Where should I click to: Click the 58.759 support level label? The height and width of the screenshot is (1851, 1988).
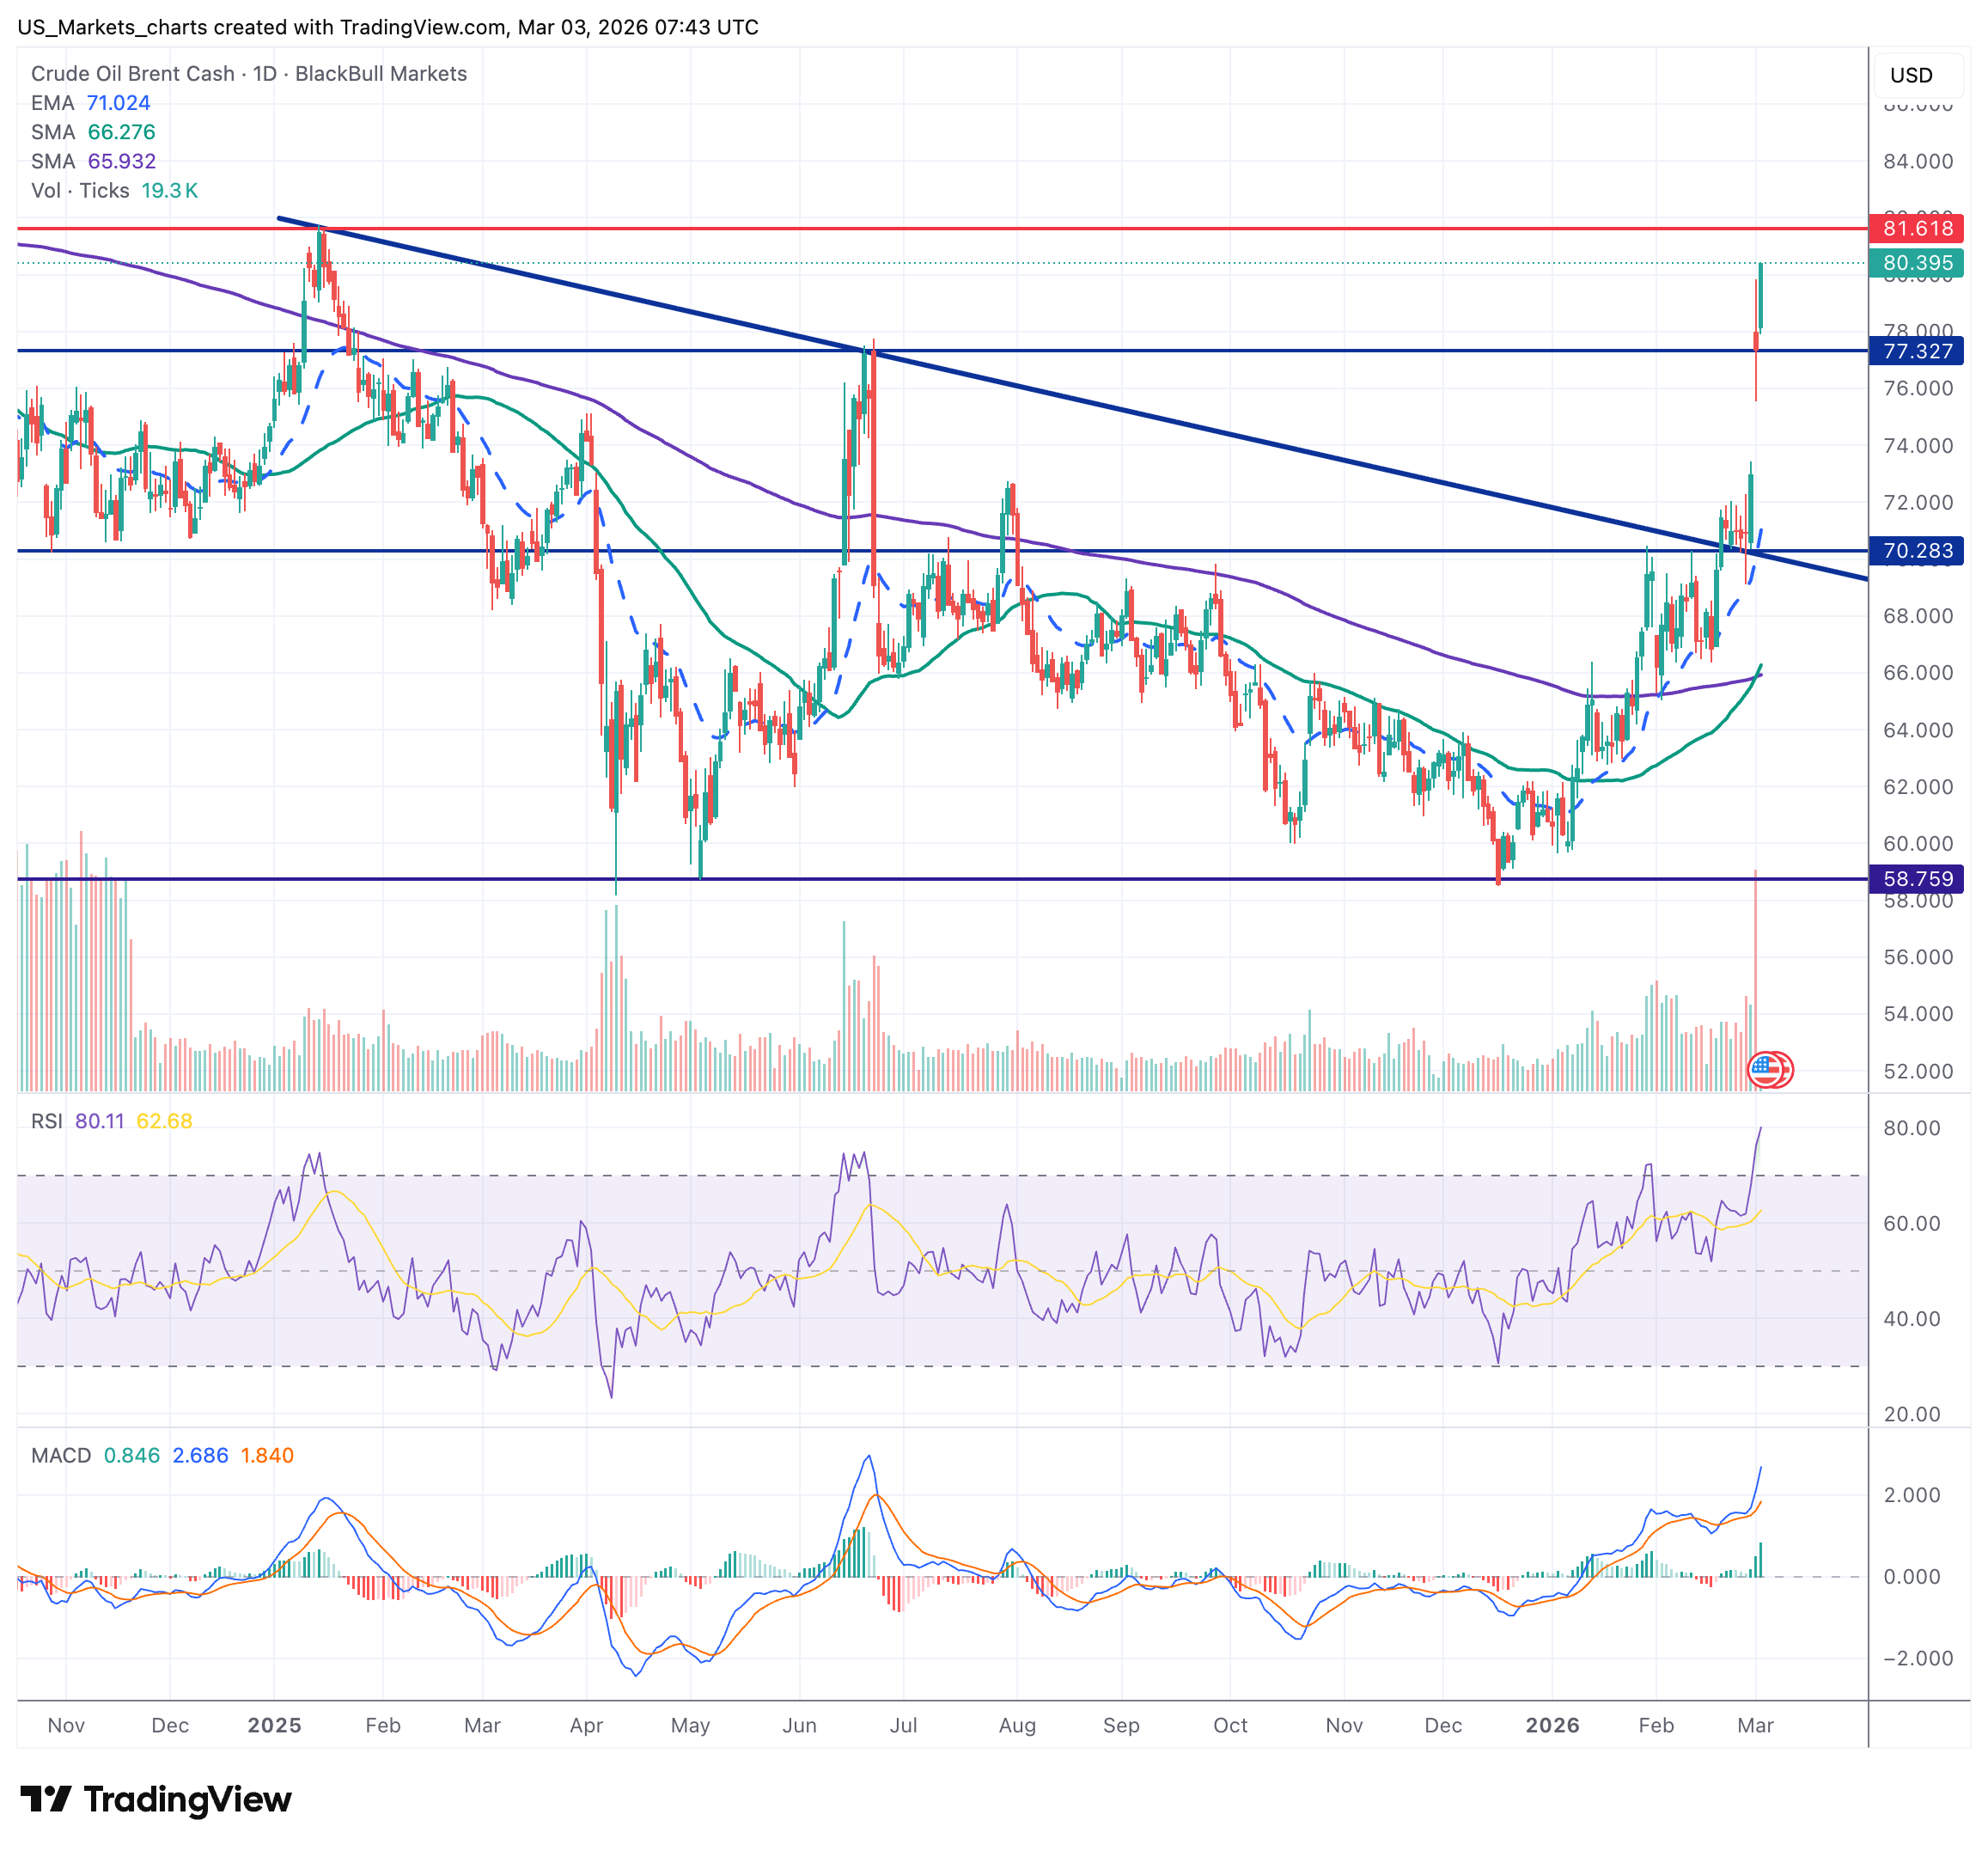[1916, 879]
